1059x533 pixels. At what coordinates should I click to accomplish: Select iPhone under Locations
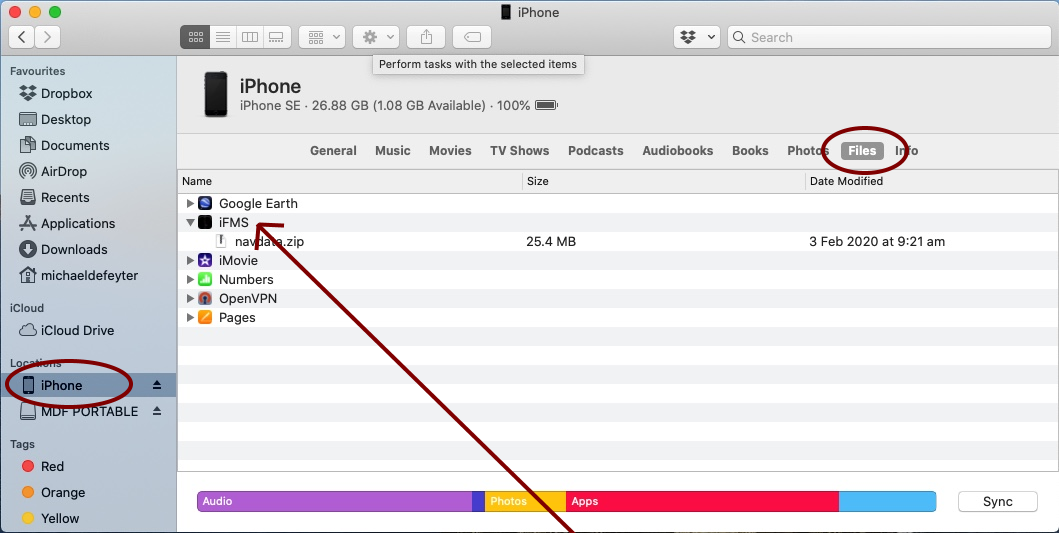(x=88, y=385)
